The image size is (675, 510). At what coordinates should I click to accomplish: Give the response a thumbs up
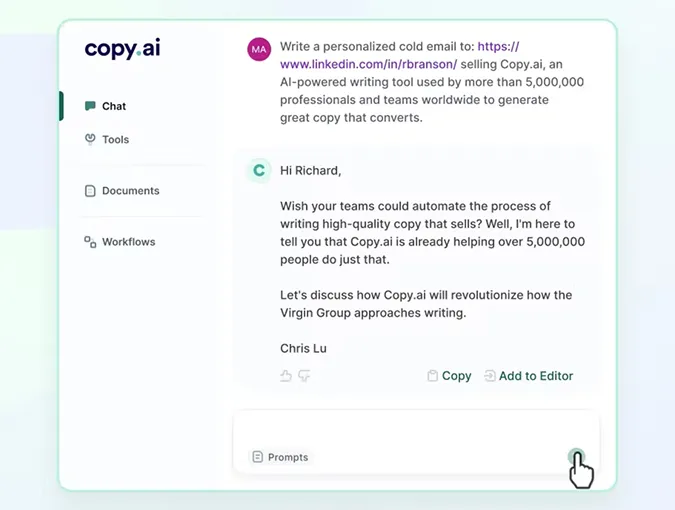(x=286, y=376)
